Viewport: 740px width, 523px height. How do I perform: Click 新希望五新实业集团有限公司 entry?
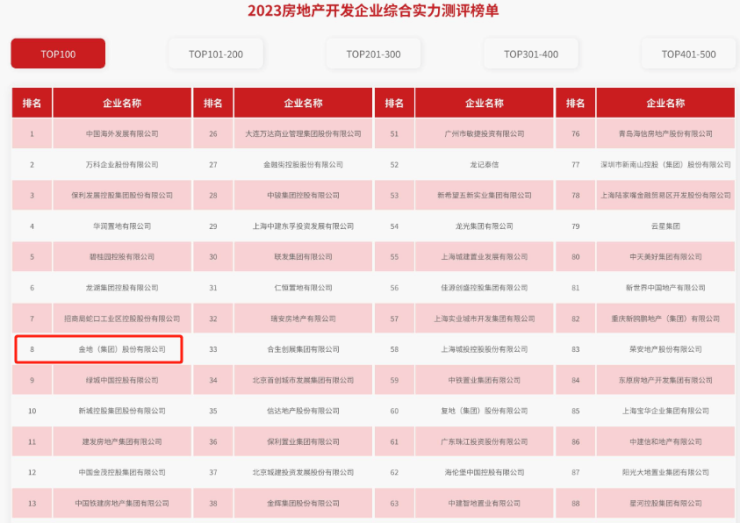(485, 195)
